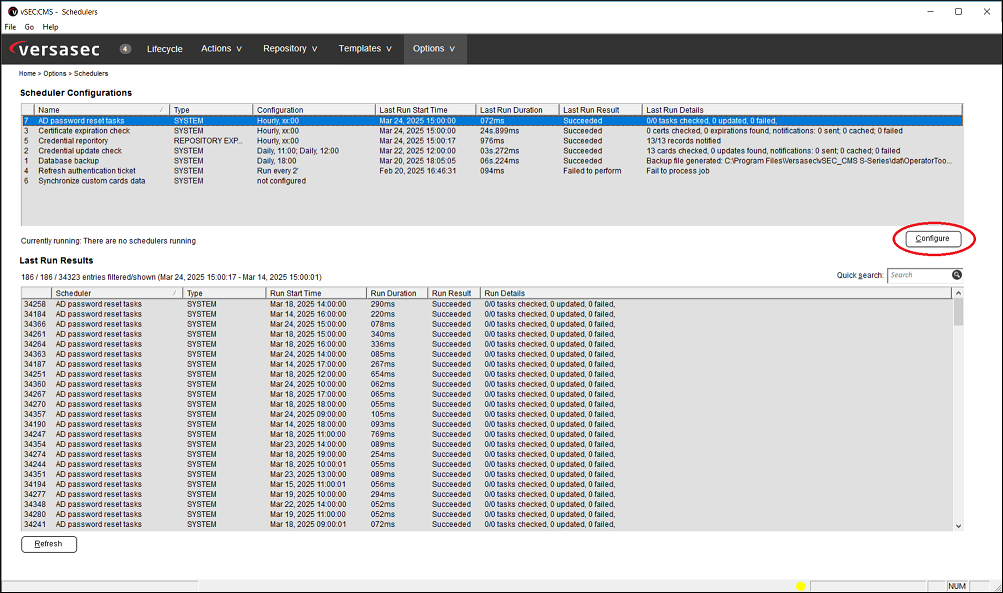Sort results by Run Result column
The image size is (1003, 593).
tap(454, 293)
